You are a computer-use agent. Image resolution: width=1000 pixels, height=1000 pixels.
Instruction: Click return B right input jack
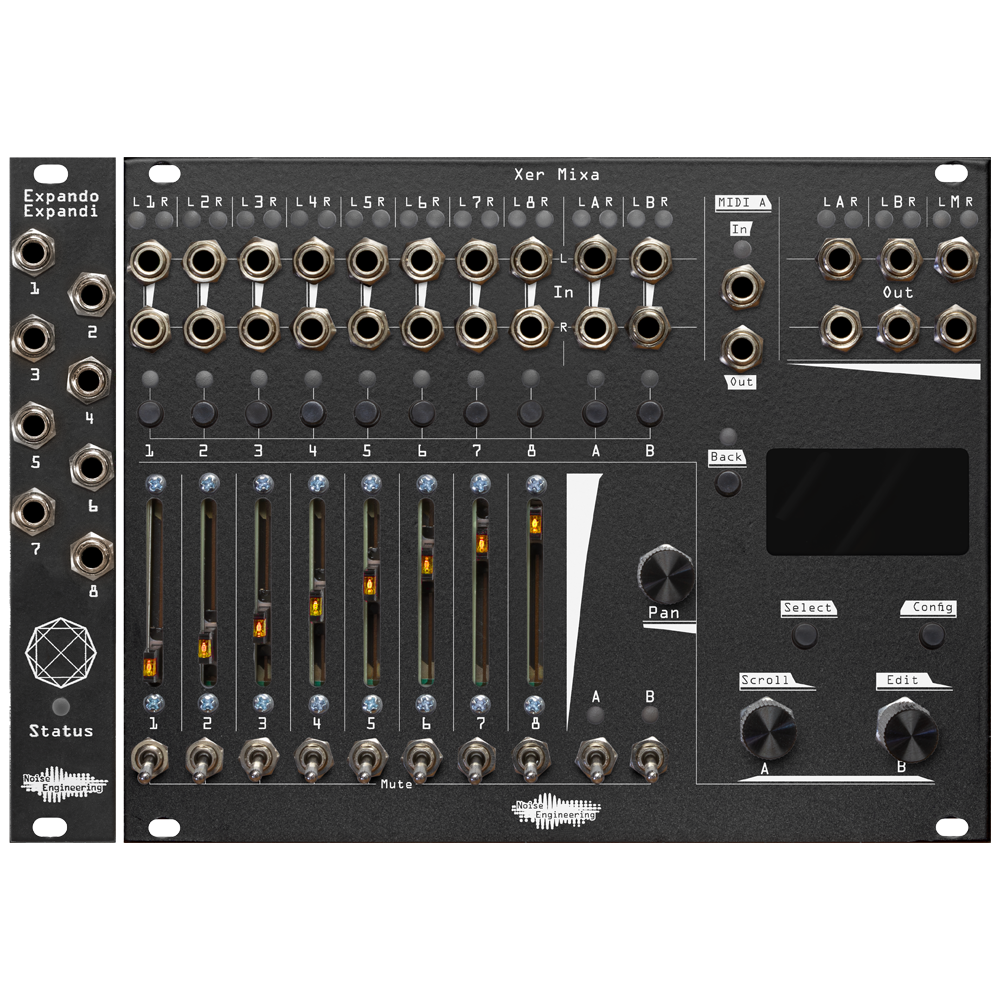649,327
